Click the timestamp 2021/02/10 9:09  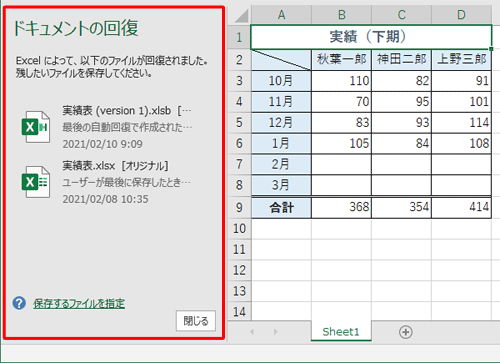pyautogui.click(x=103, y=144)
